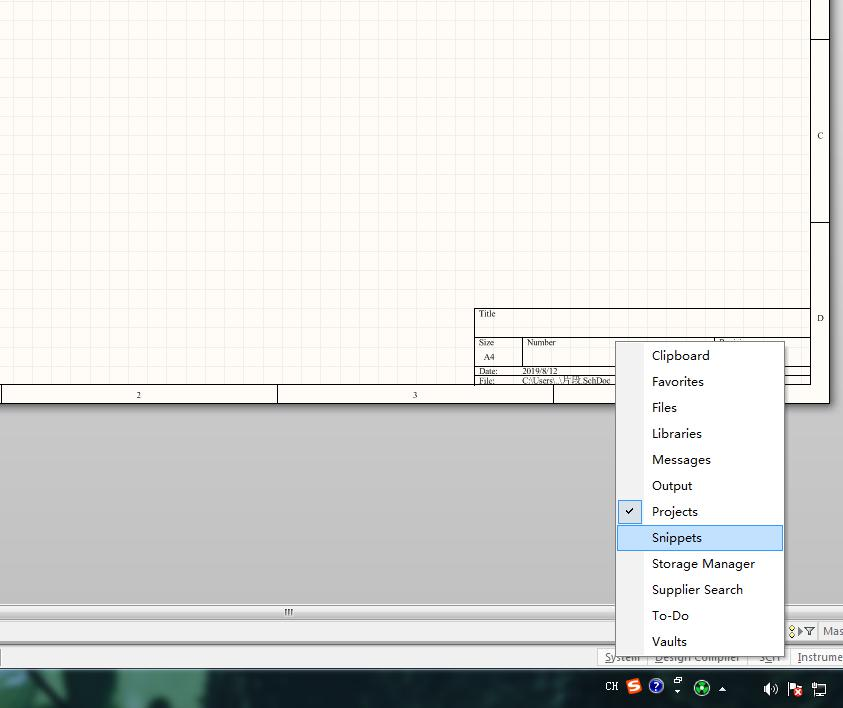Click the green circular tray icon
The image size is (843, 708).
pyautogui.click(x=702, y=688)
